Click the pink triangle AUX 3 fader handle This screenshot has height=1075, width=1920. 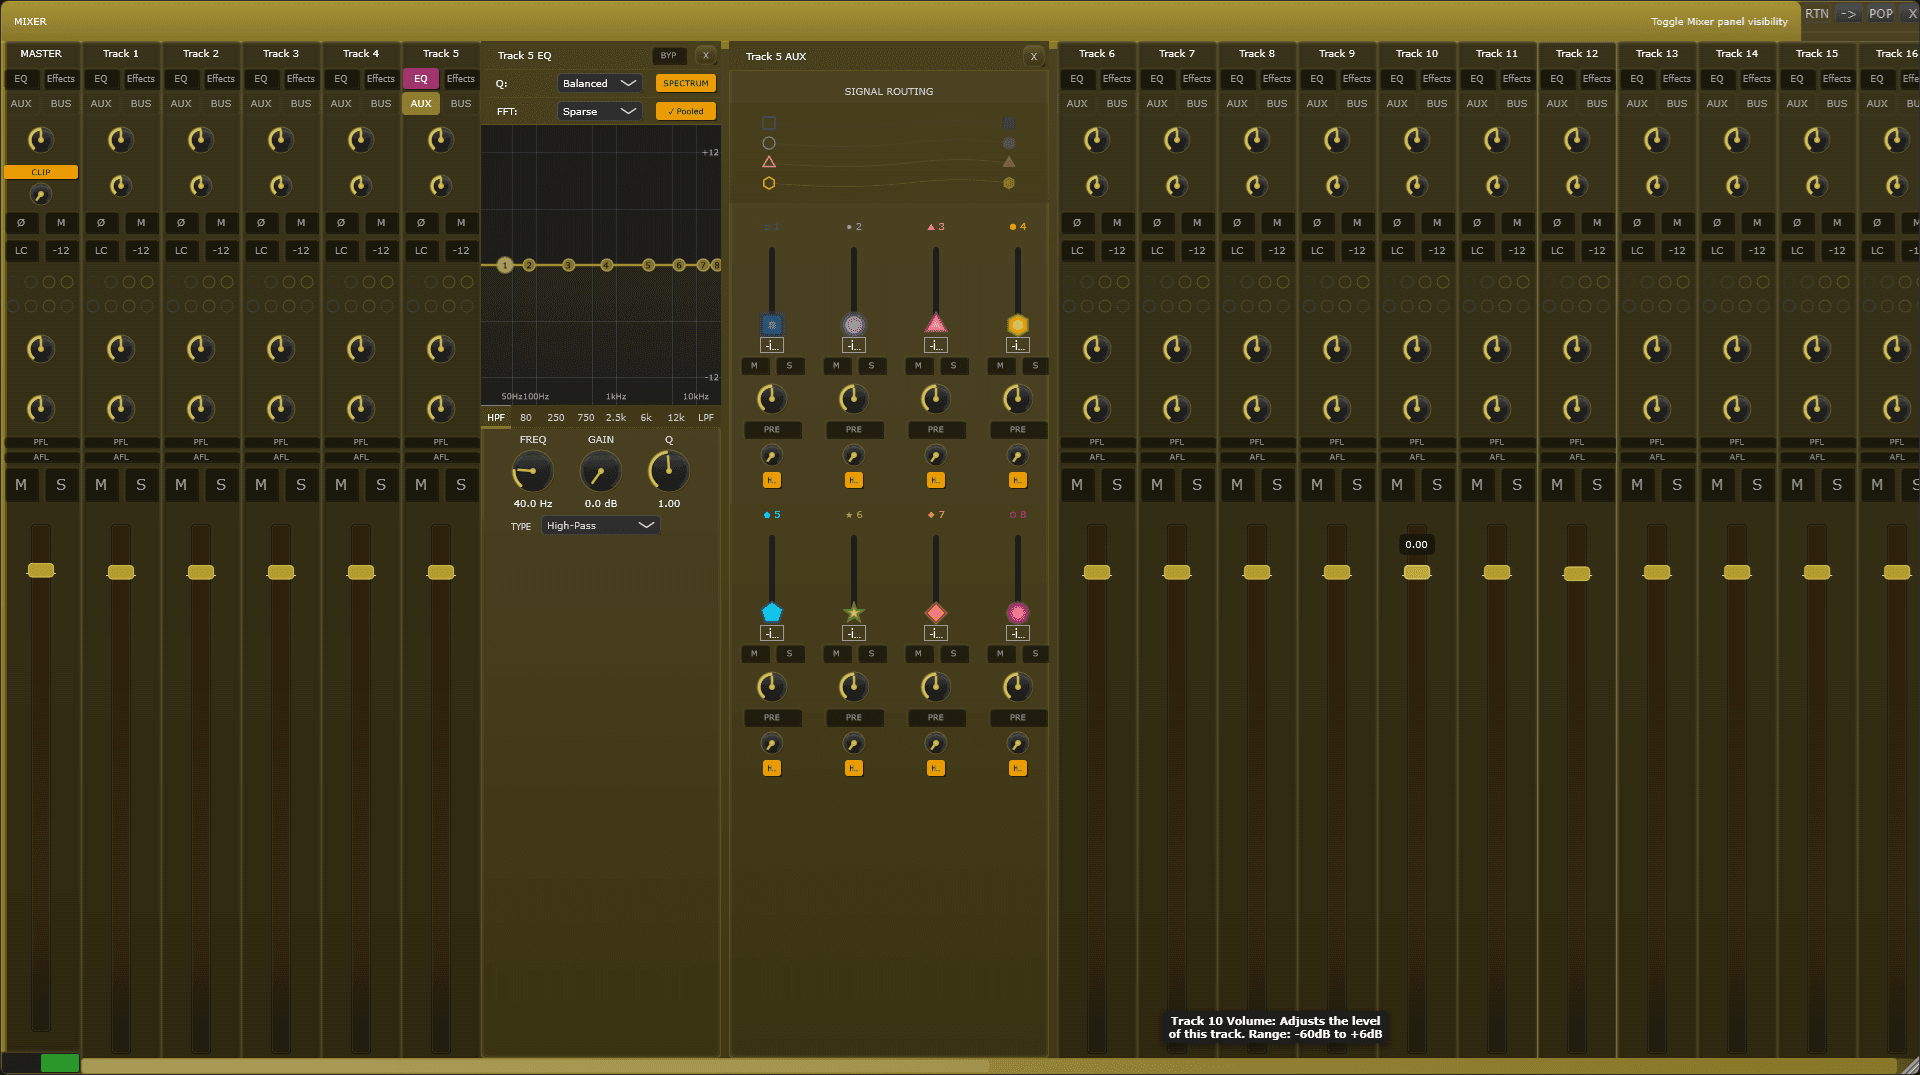[x=935, y=323]
